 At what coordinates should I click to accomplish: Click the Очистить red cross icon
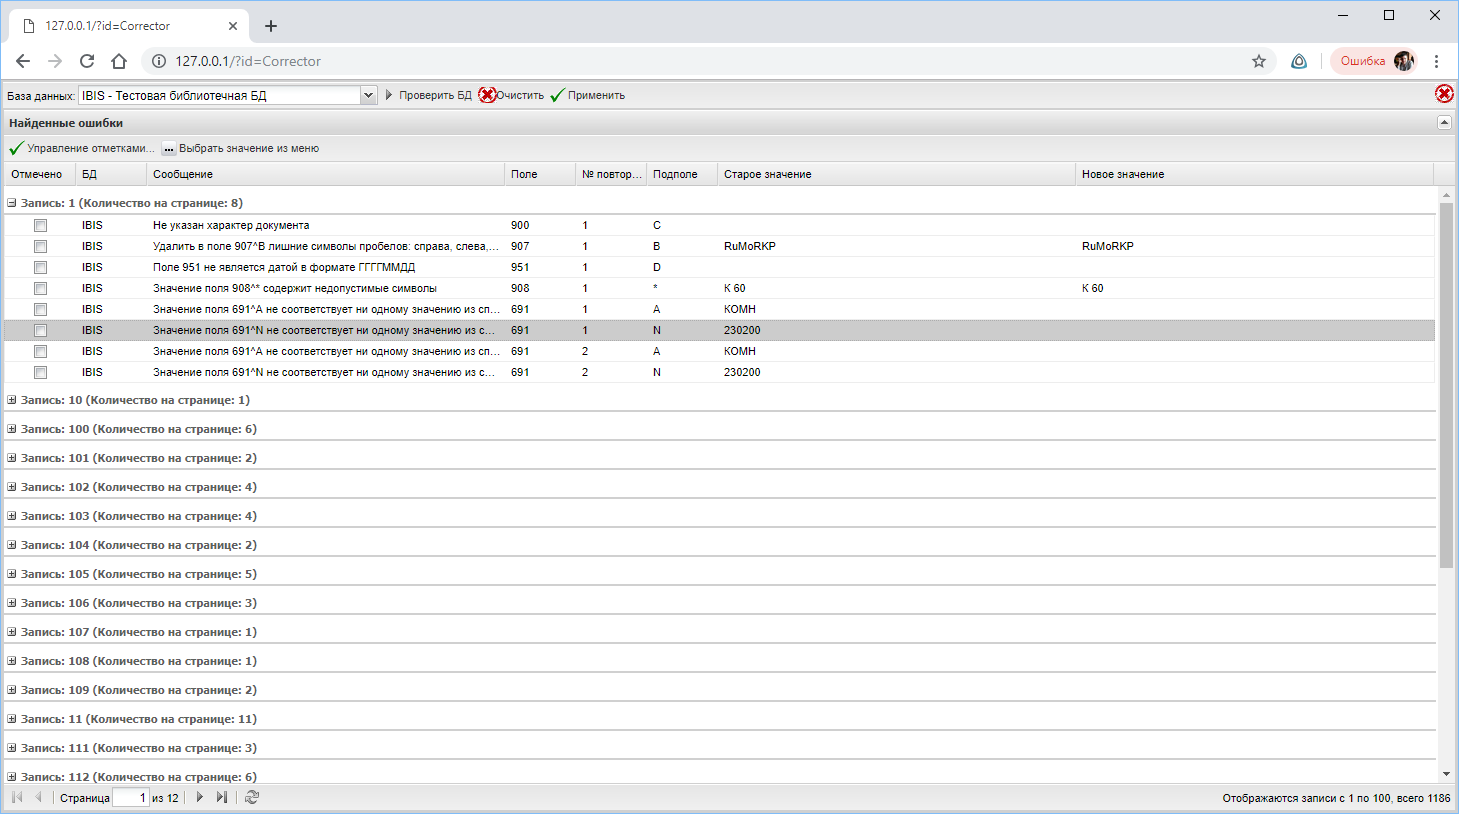point(487,95)
